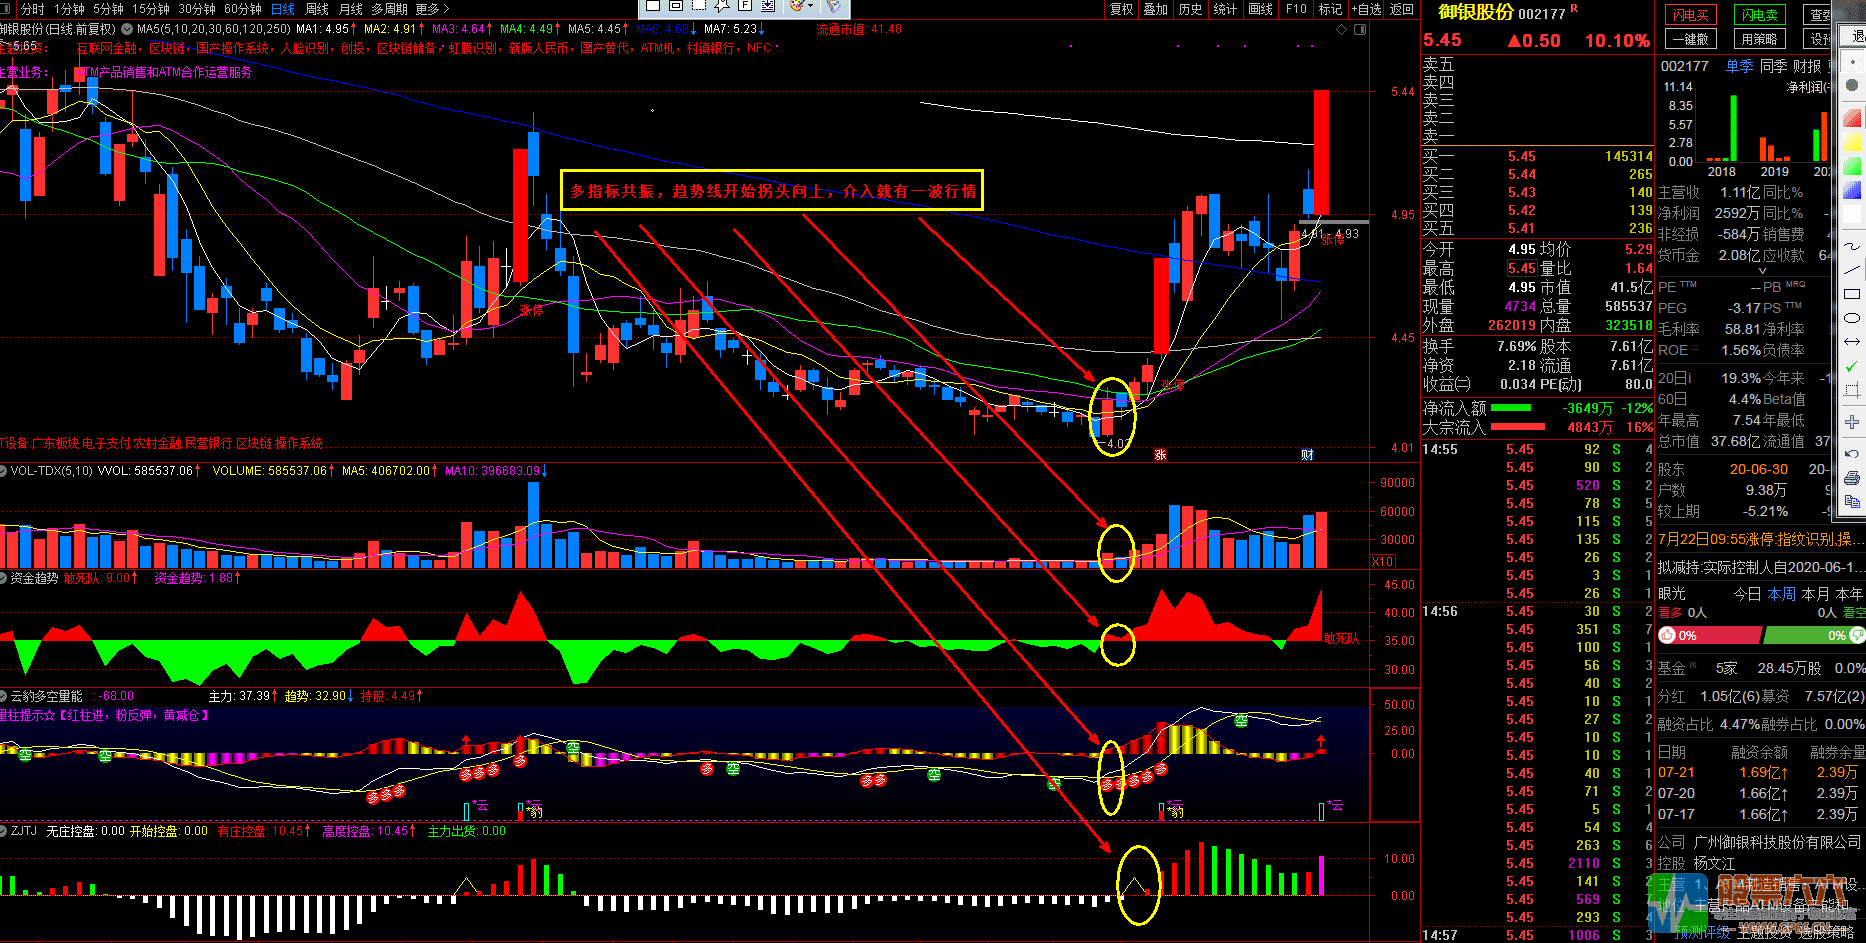Open MA indicator settings round icon
The height and width of the screenshot is (943, 1866).
pos(126,29)
